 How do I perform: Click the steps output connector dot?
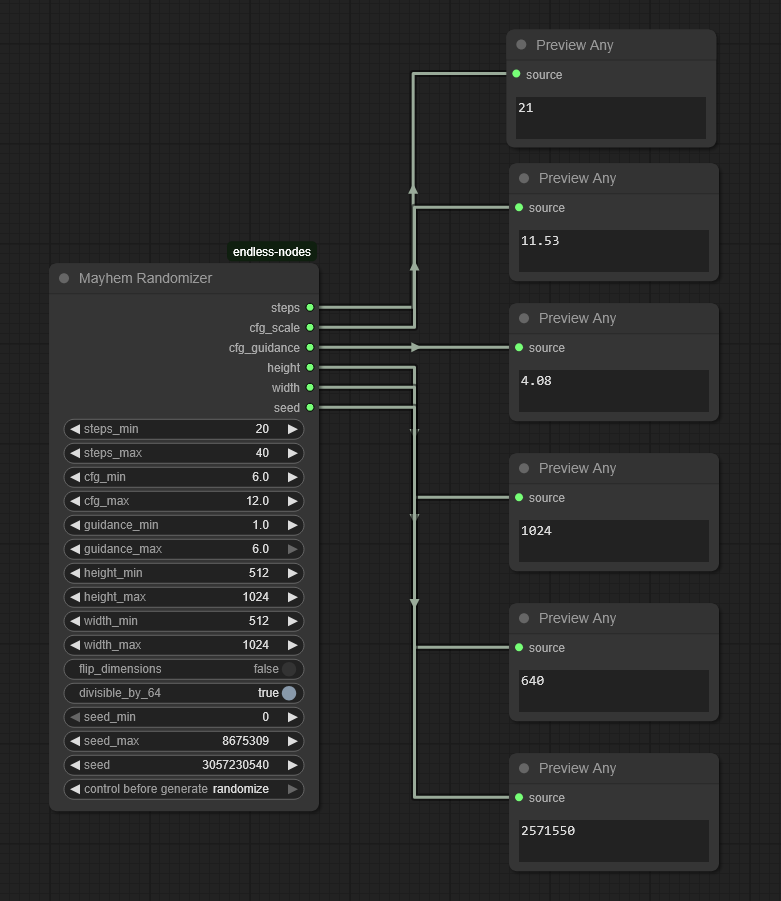310,308
